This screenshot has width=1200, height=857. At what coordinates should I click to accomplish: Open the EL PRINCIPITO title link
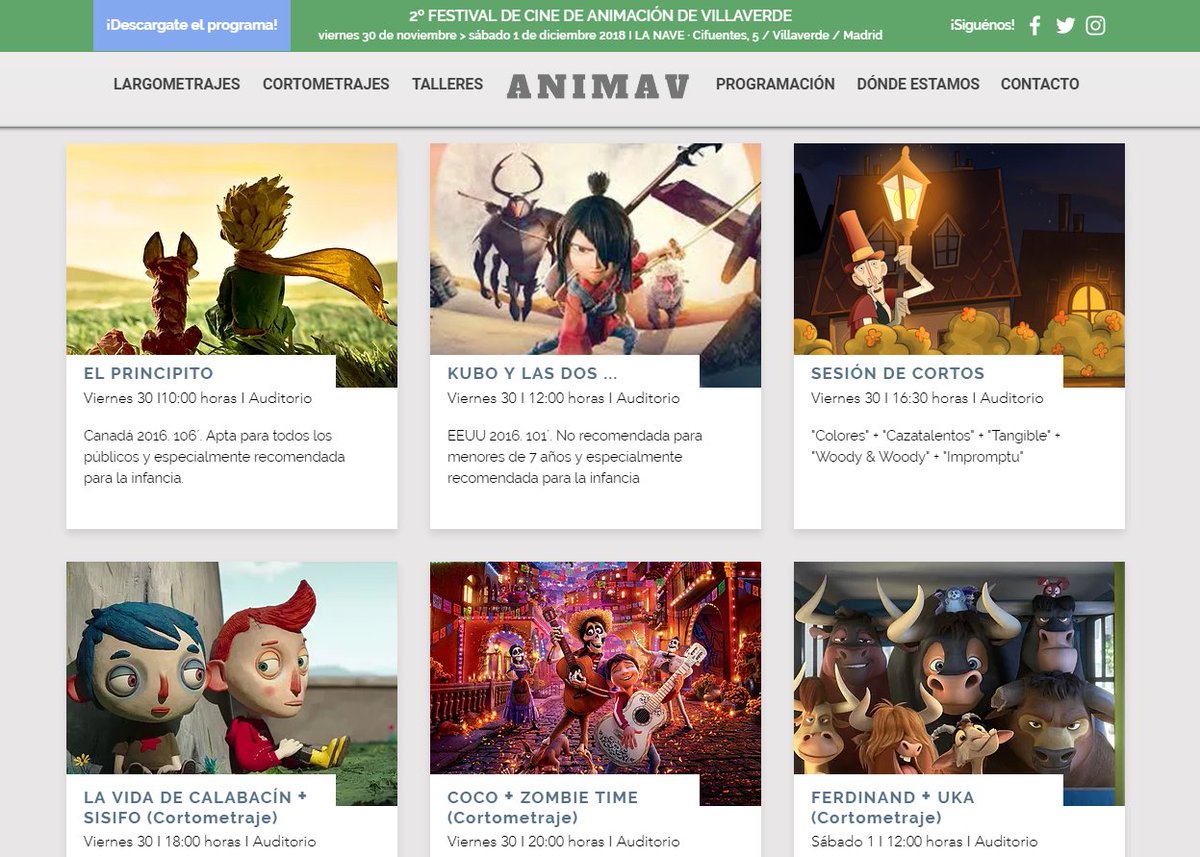point(149,373)
